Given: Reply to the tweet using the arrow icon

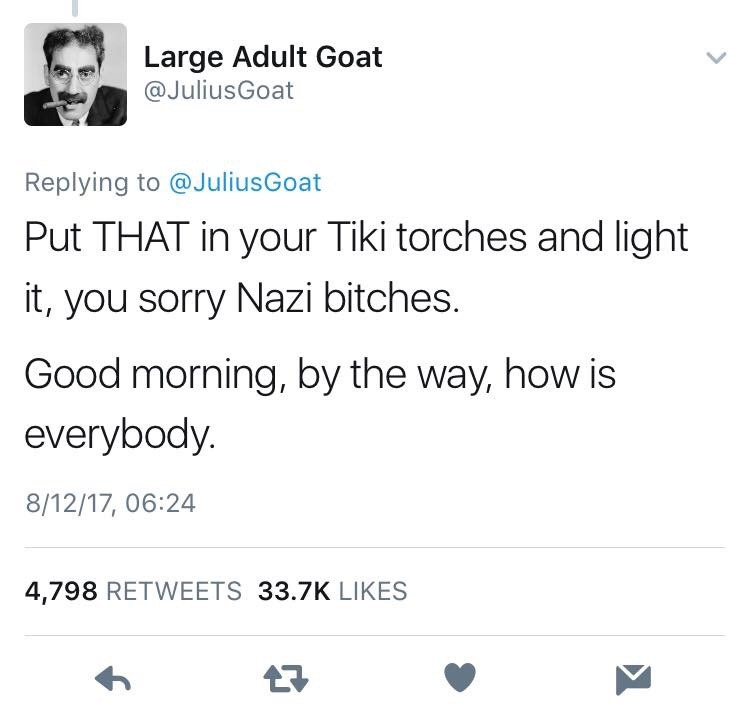Looking at the screenshot, I should click(113, 678).
